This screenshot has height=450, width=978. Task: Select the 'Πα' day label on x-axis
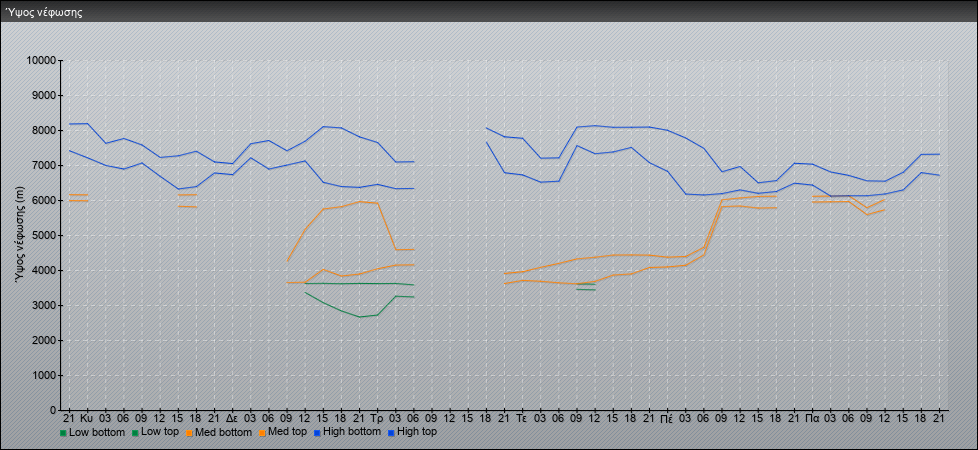(811, 417)
